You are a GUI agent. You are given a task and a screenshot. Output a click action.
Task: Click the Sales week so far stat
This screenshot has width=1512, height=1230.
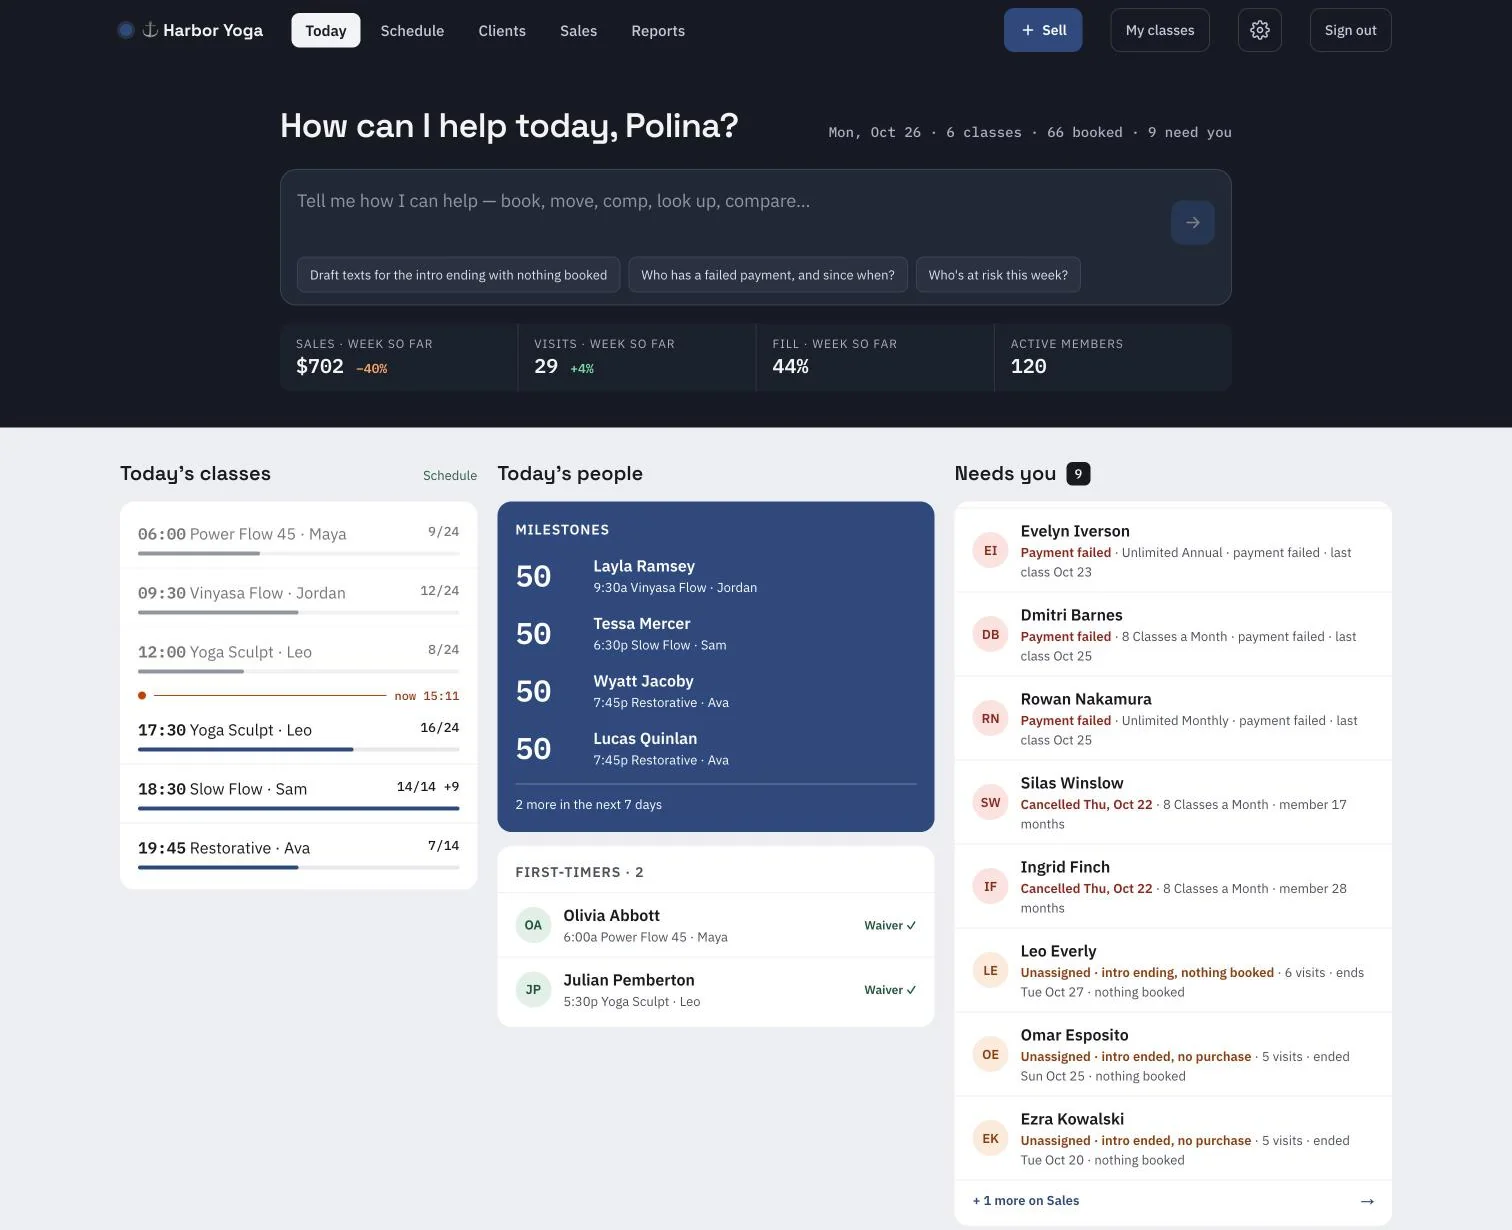coord(399,357)
